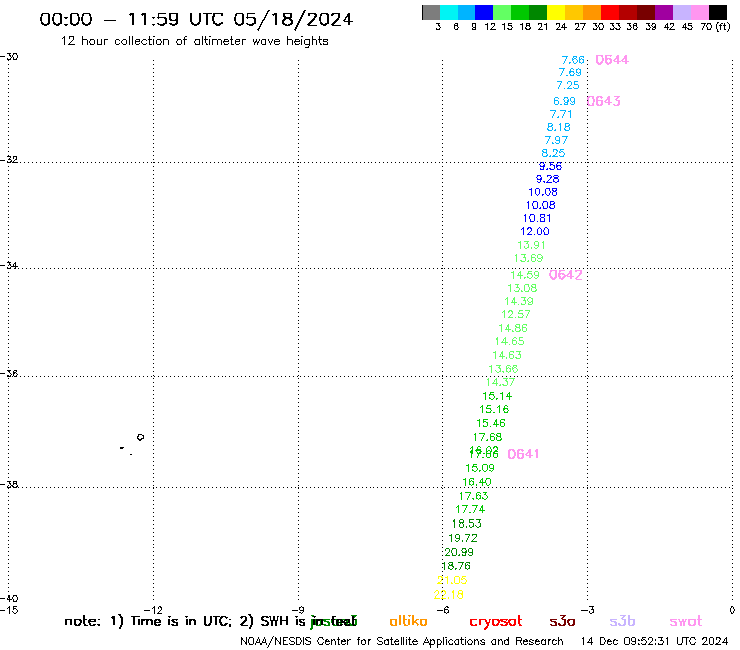The image size is (740, 650).
Task: Pick the purple swatch in the color scale
Action: coord(664,12)
